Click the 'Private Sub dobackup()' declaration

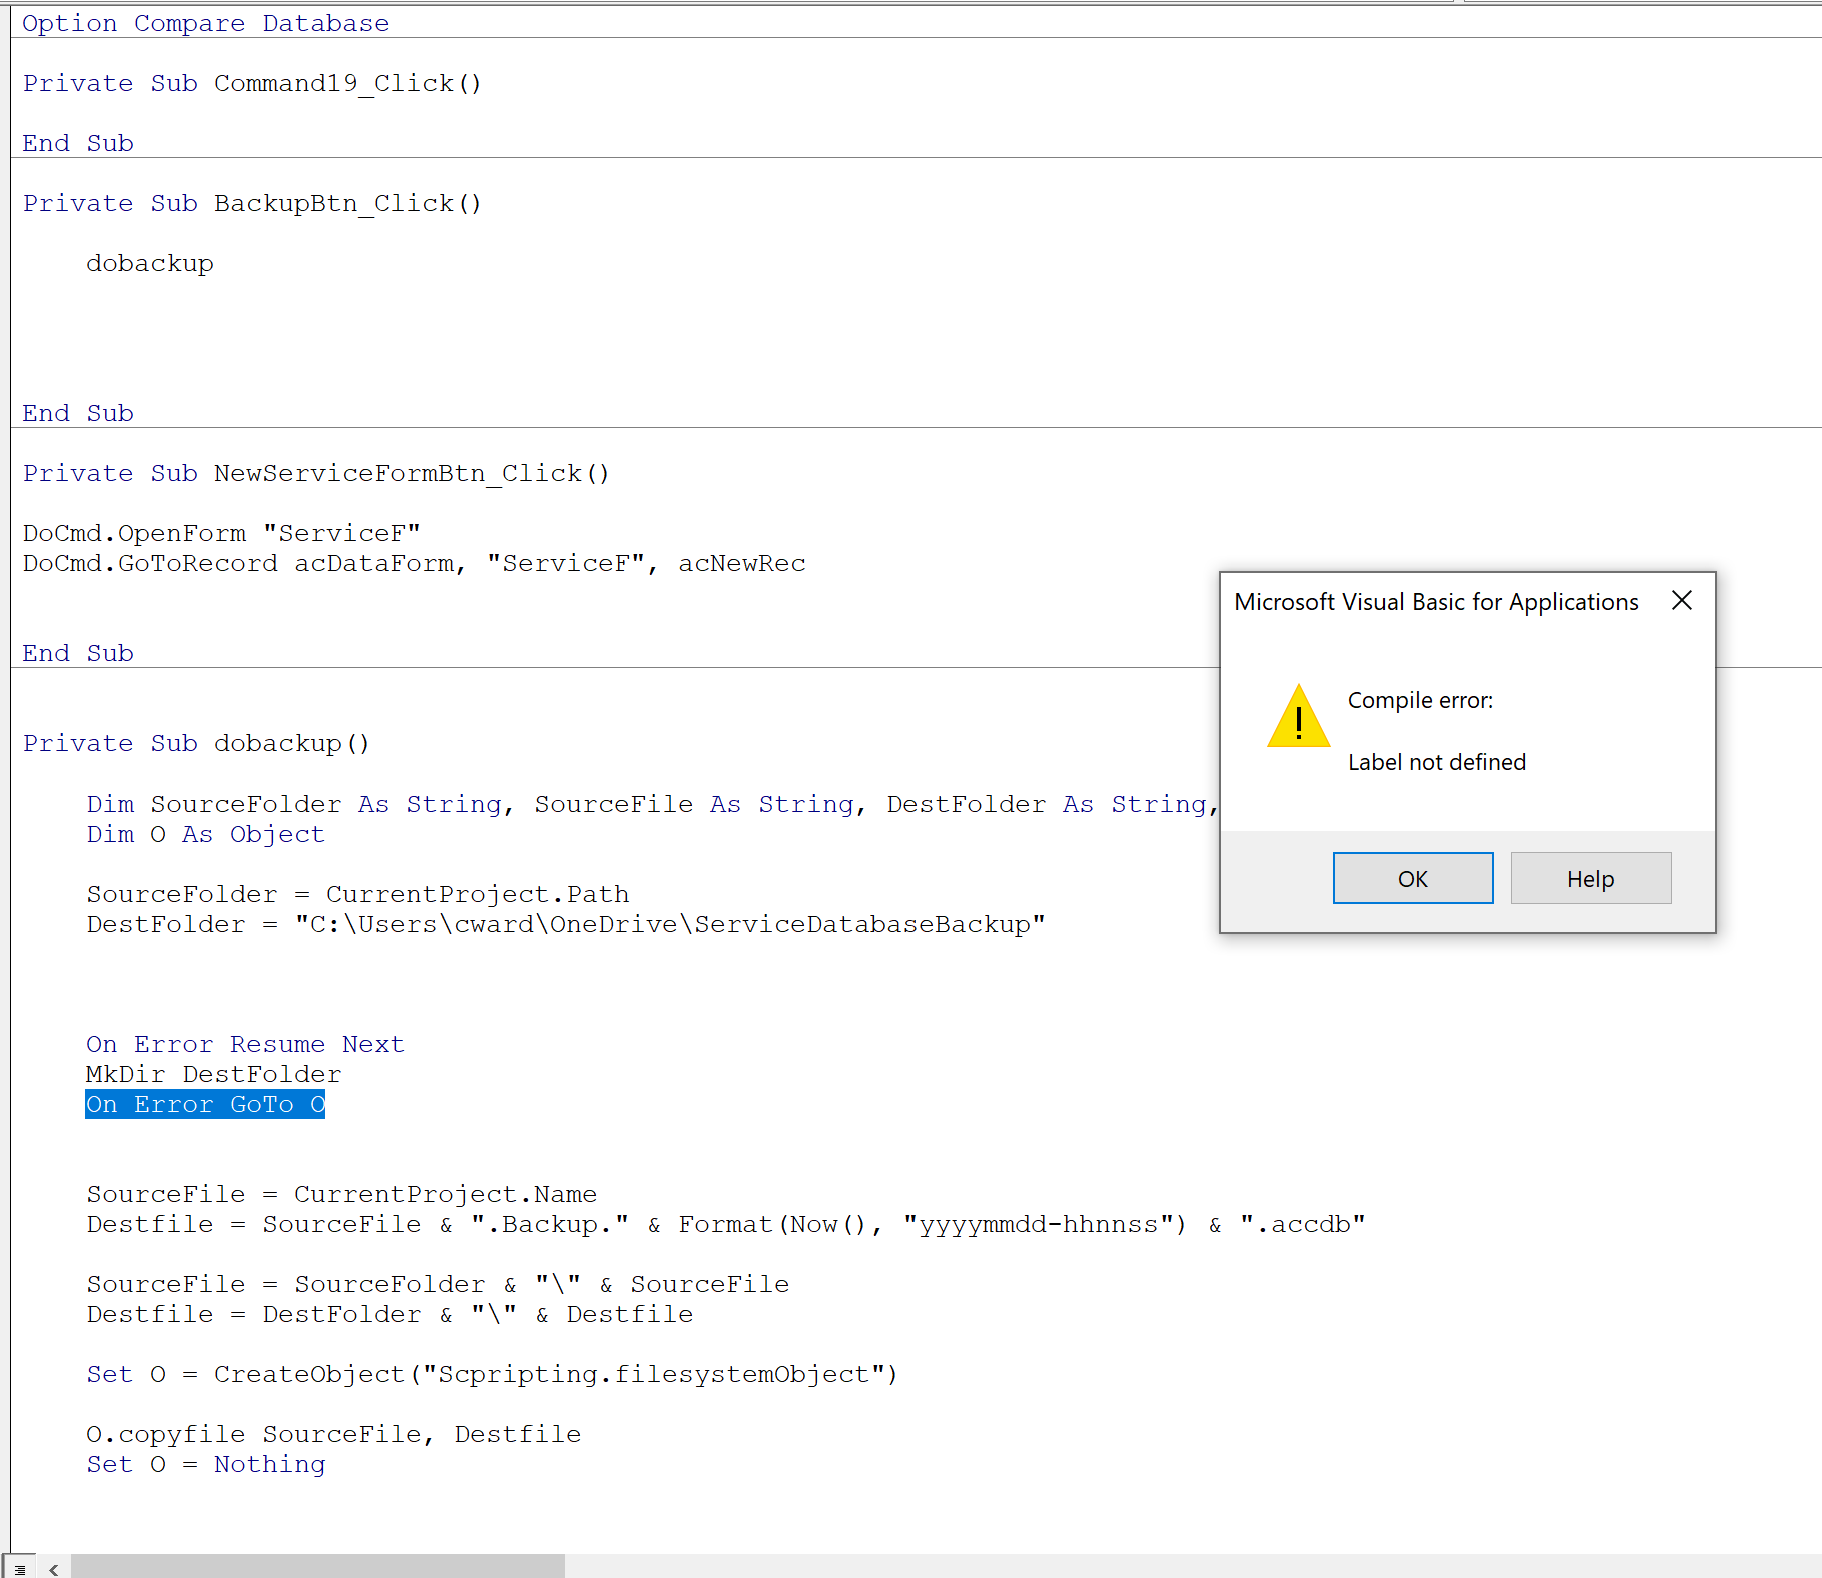196,743
